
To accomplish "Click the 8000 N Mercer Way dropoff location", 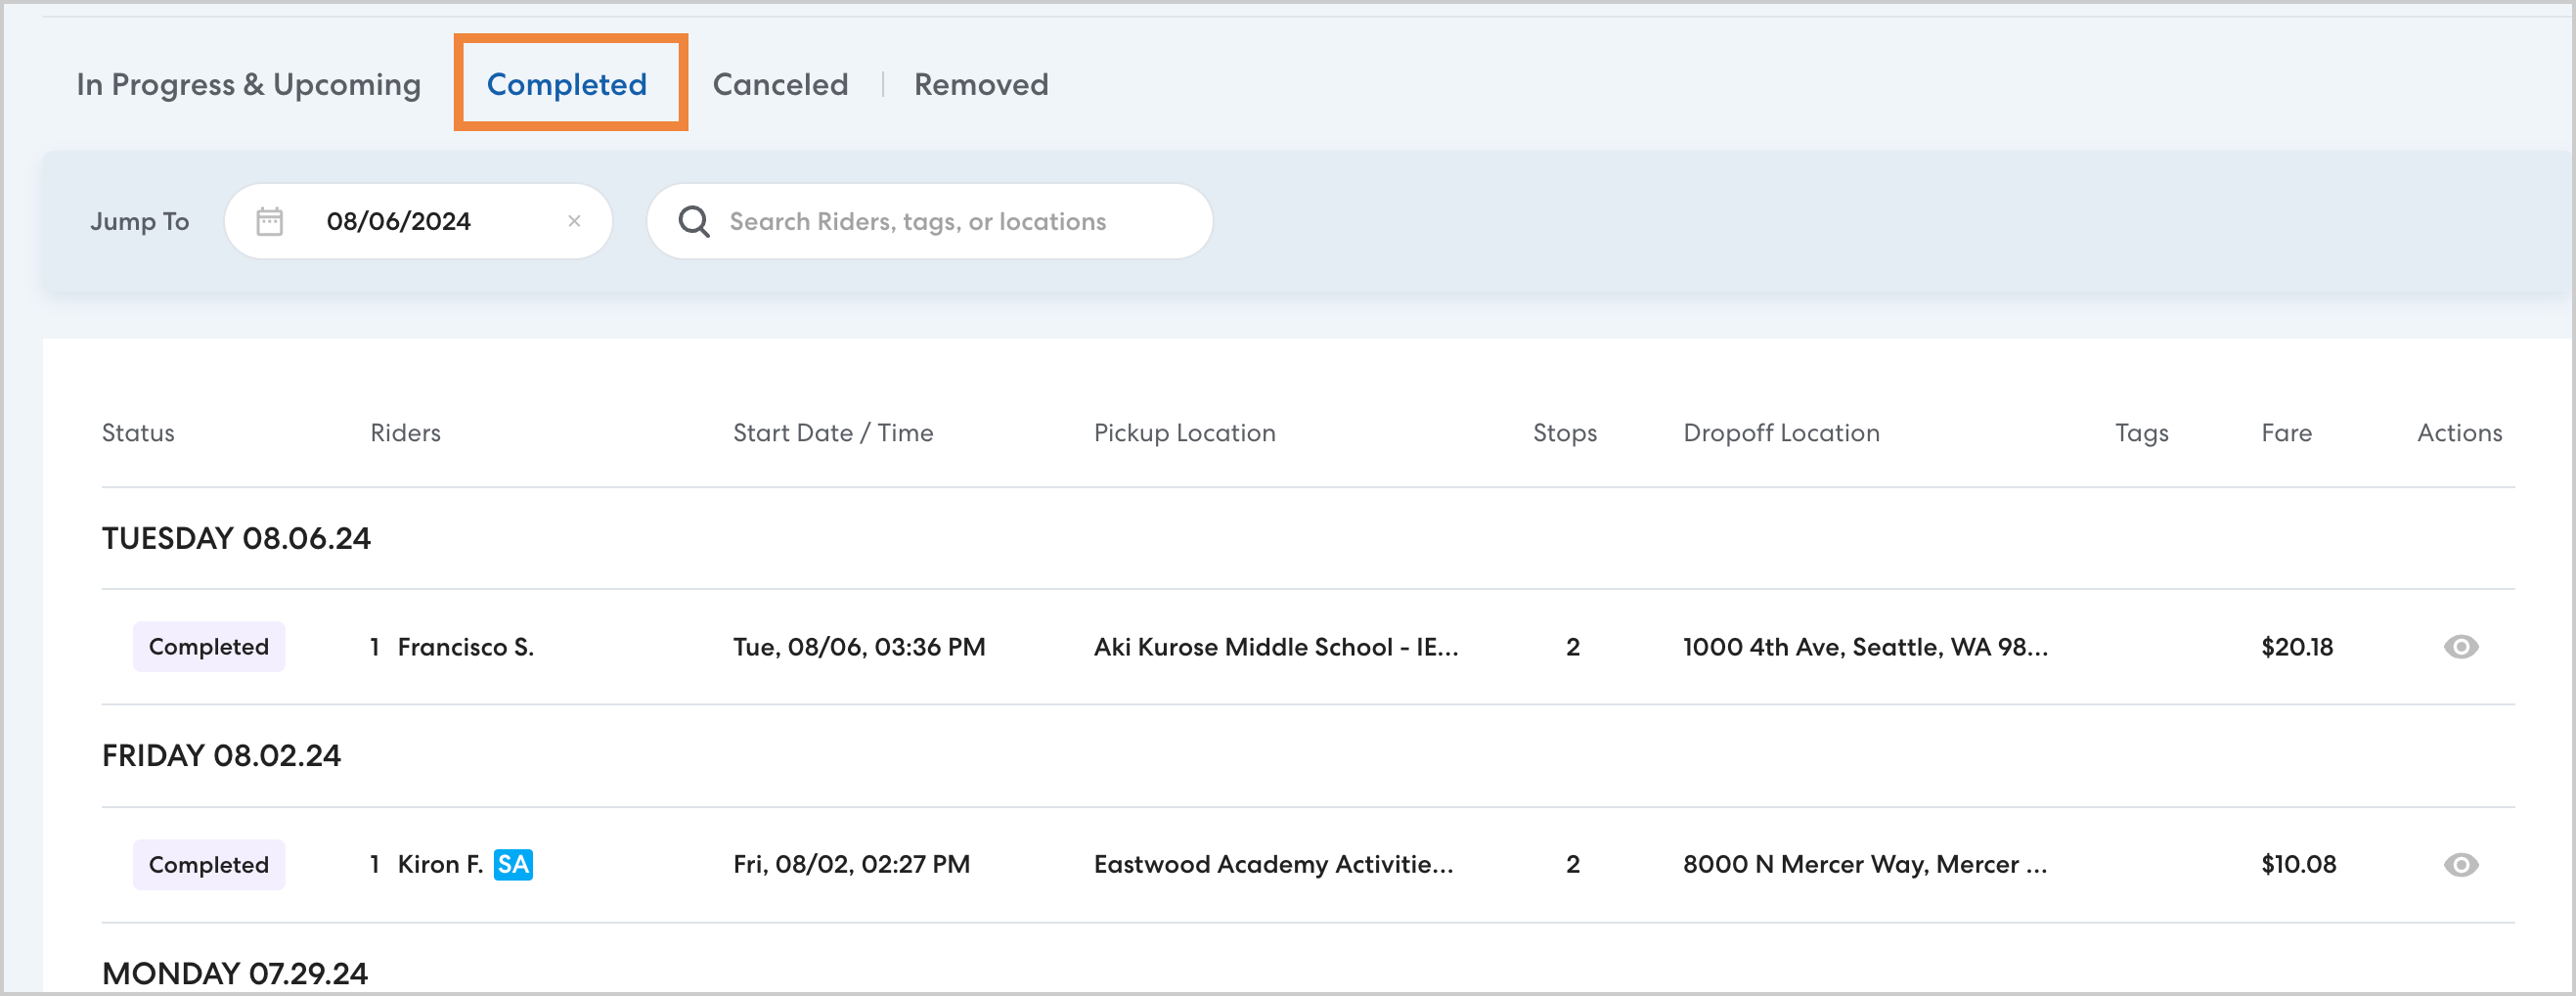I will (x=1864, y=864).
